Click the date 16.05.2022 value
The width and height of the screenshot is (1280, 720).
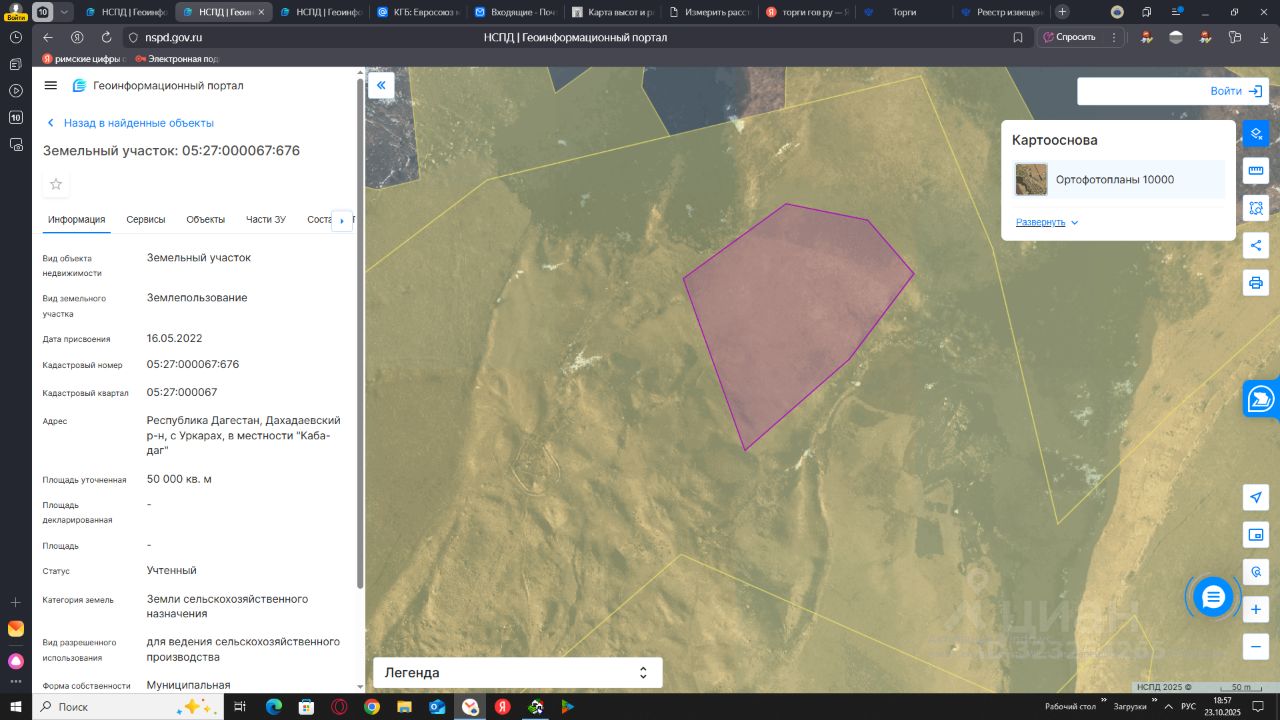(x=174, y=338)
